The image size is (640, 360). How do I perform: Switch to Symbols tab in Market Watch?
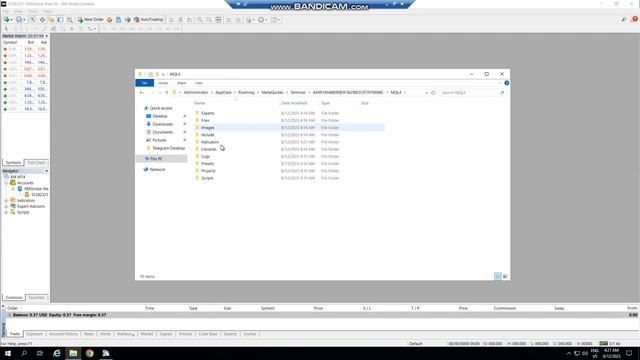click(13, 162)
